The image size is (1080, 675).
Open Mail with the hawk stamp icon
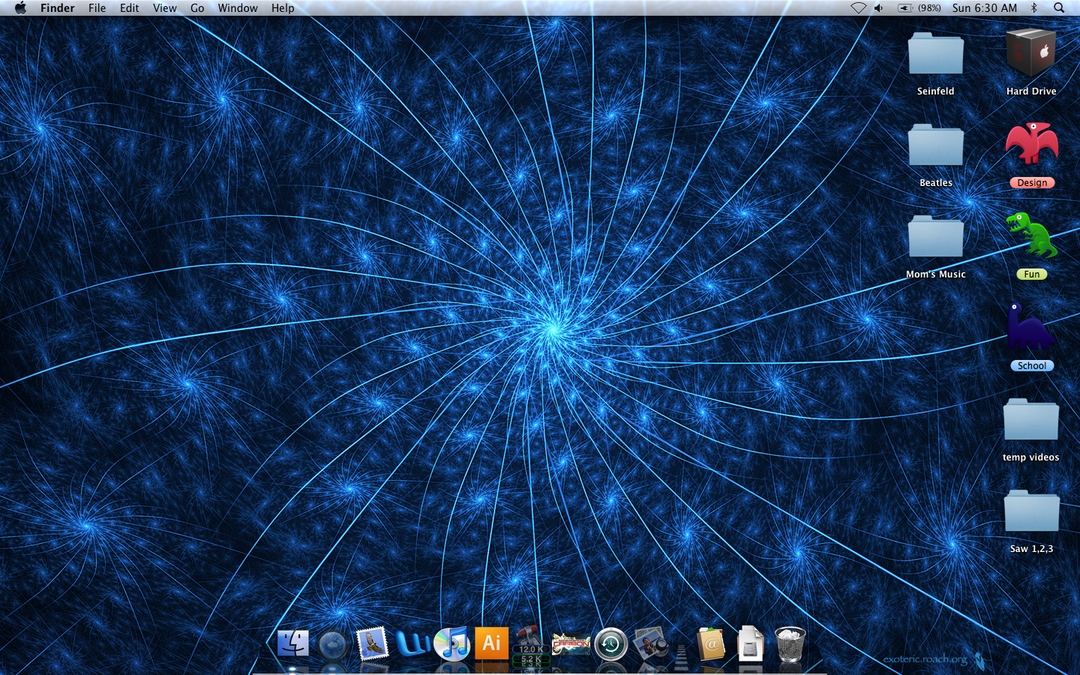point(373,644)
